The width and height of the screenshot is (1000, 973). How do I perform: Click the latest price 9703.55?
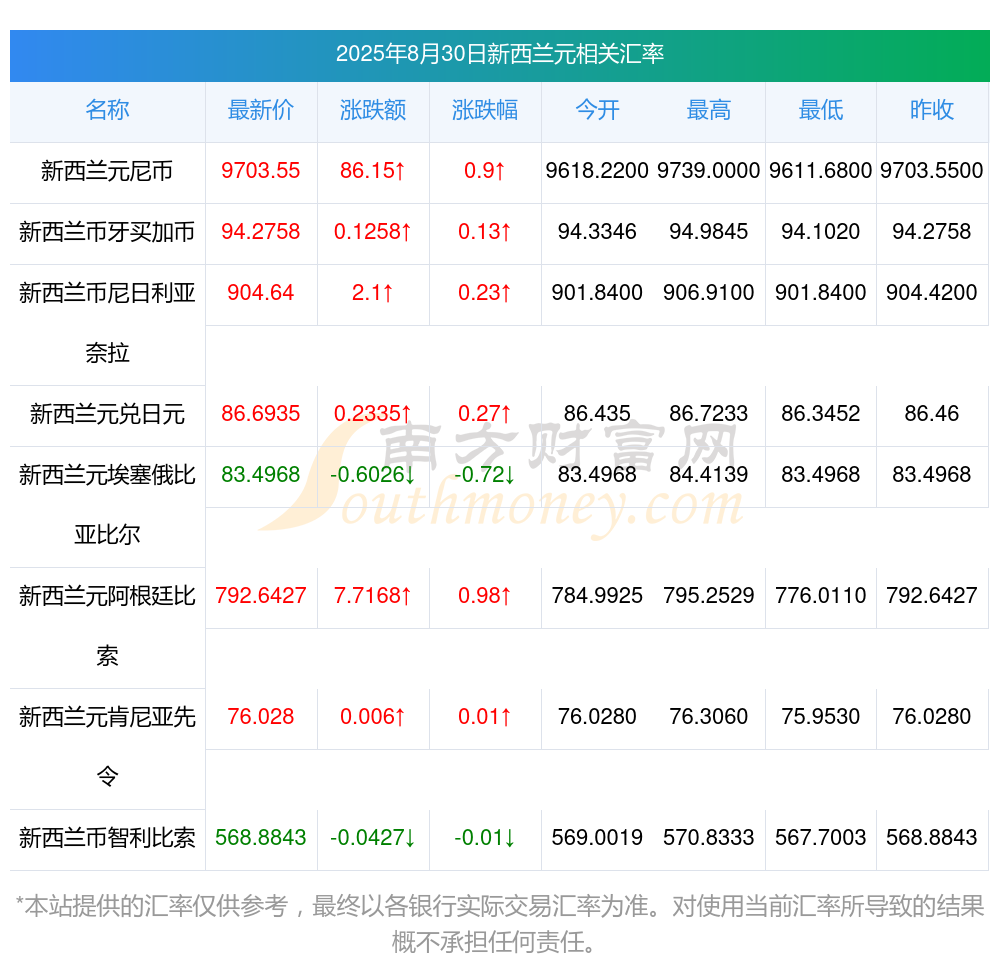point(260,170)
